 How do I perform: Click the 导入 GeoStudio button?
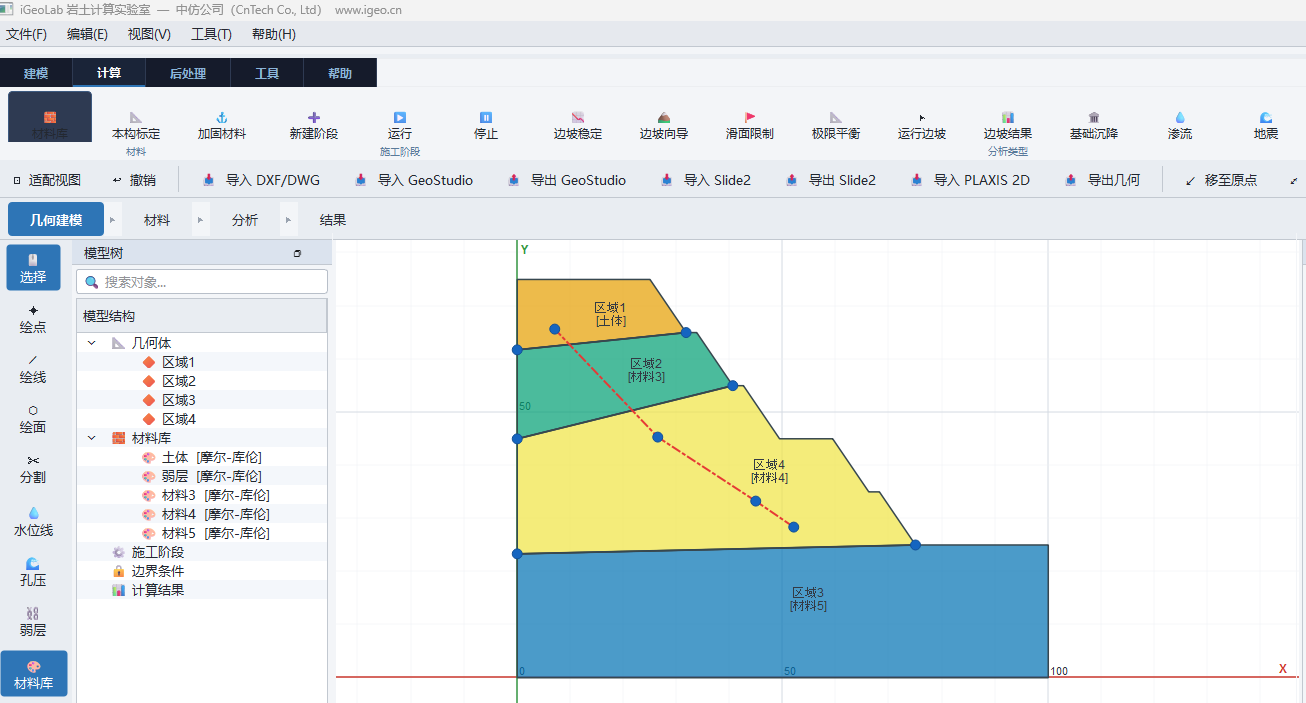[x=413, y=180]
